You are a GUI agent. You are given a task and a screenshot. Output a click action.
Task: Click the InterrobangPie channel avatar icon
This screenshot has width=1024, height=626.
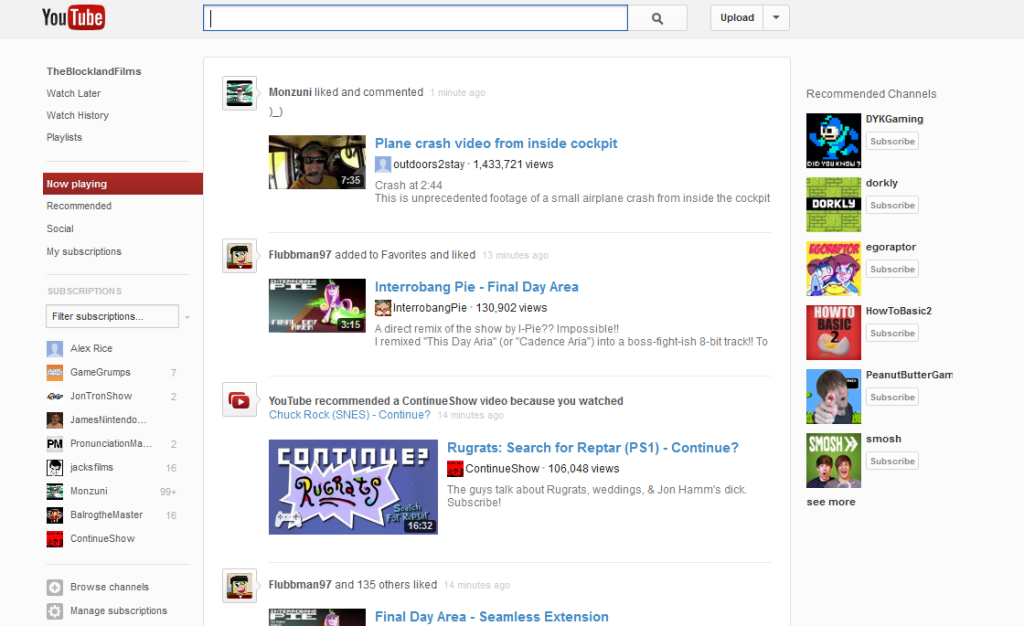pyautogui.click(x=383, y=307)
